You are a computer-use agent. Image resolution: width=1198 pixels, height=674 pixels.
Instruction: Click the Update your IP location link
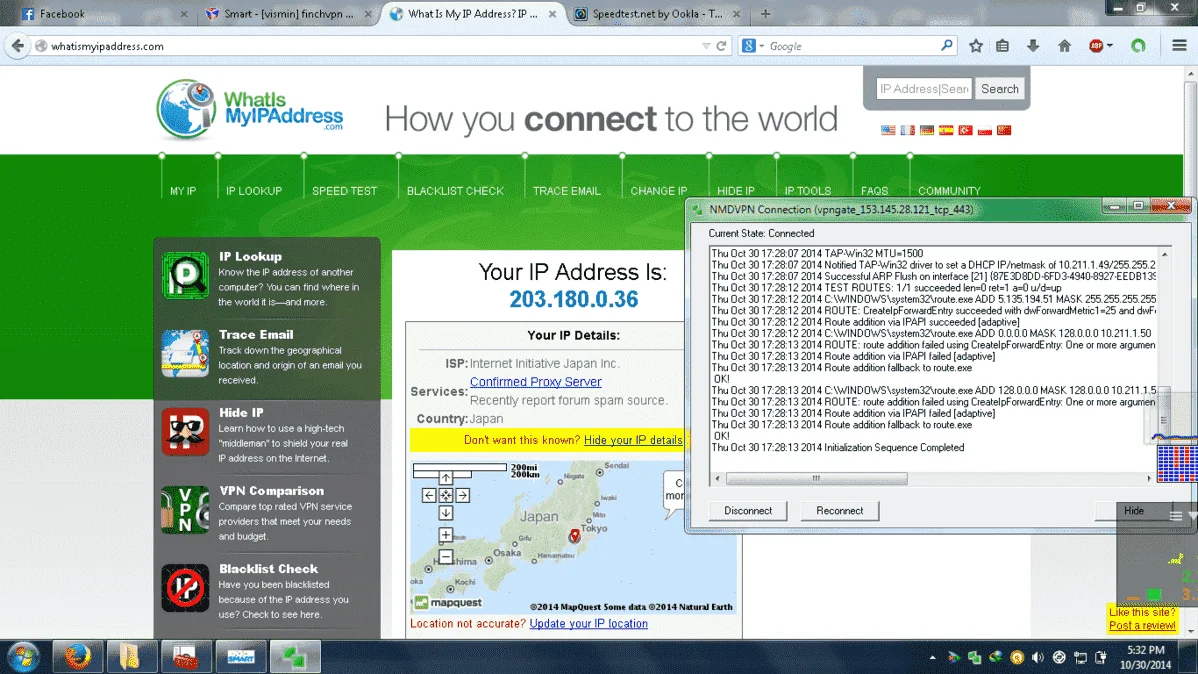pyautogui.click(x=588, y=624)
